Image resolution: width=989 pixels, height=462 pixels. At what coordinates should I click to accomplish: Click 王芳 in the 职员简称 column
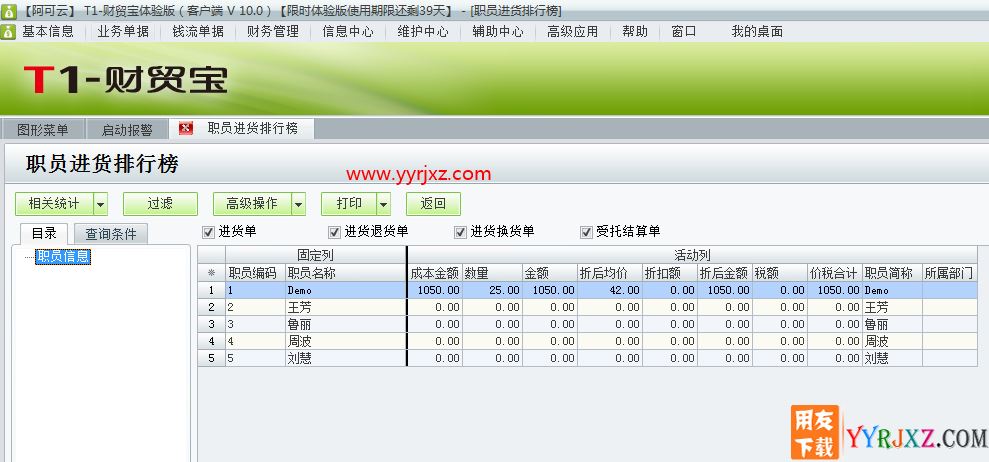click(x=892, y=307)
